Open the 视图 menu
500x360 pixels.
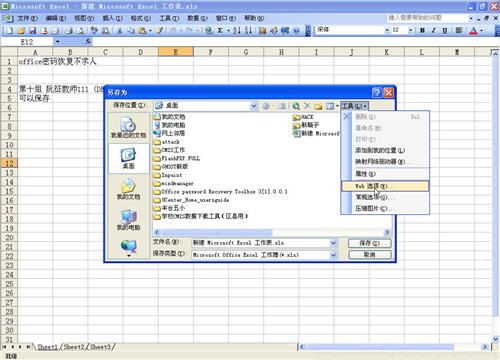click(x=84, y=18)
